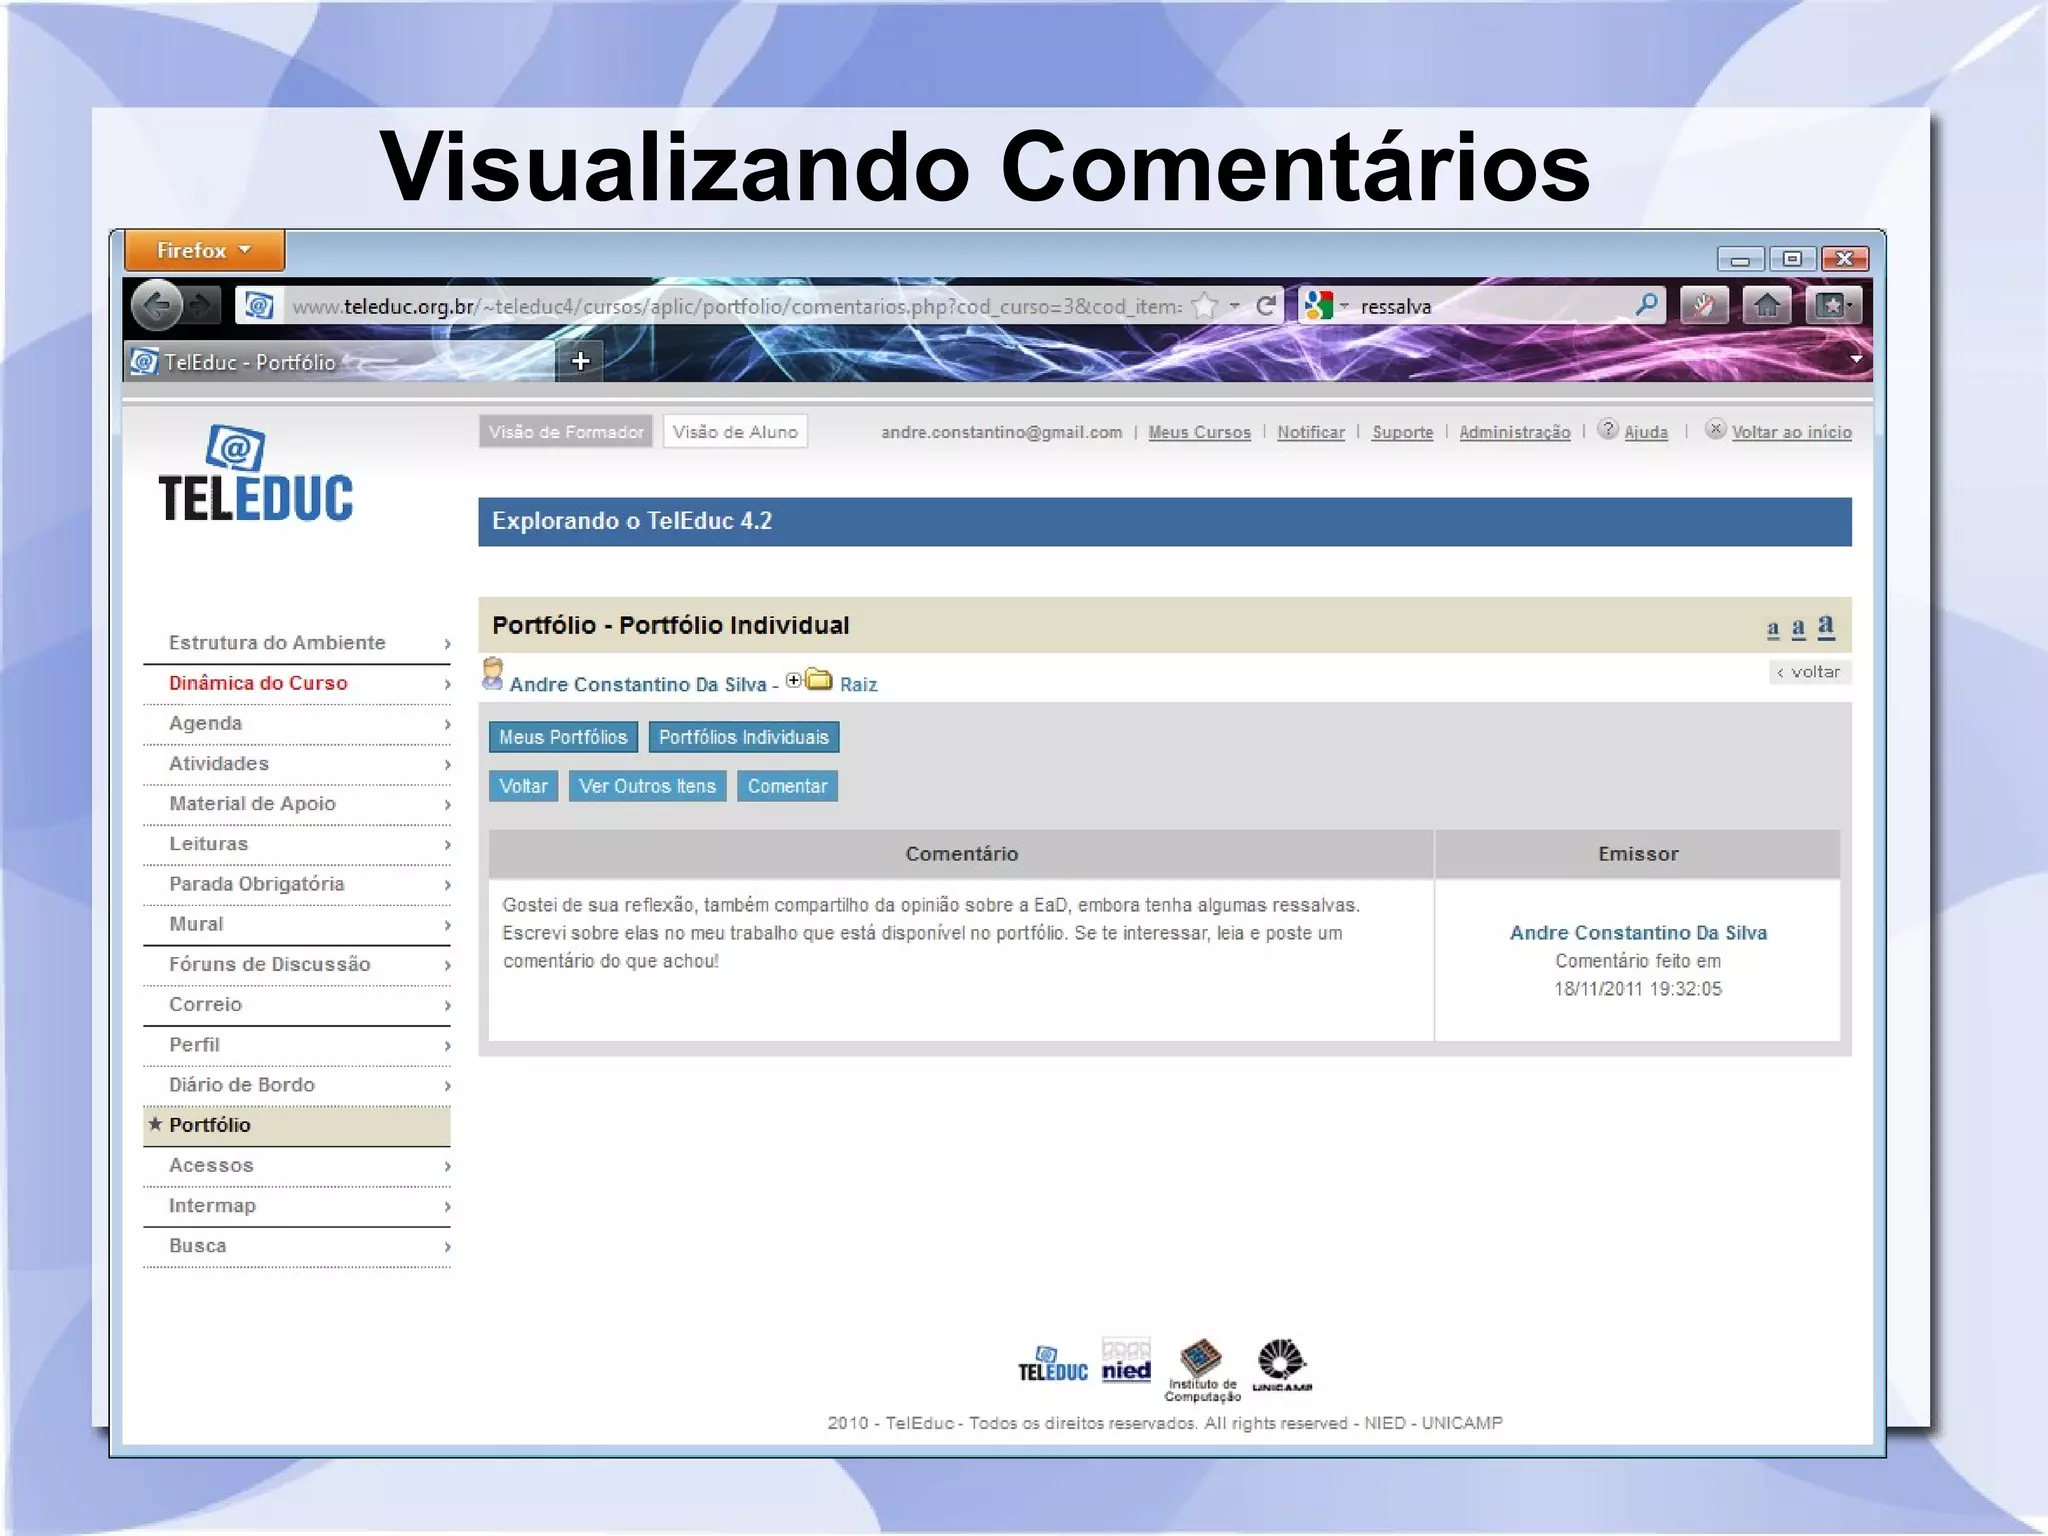The height and width of the screenshot is (1536, 2048).
Task: Expand the Estrutura do Ambiente chevron
Action: click(447, 644)
